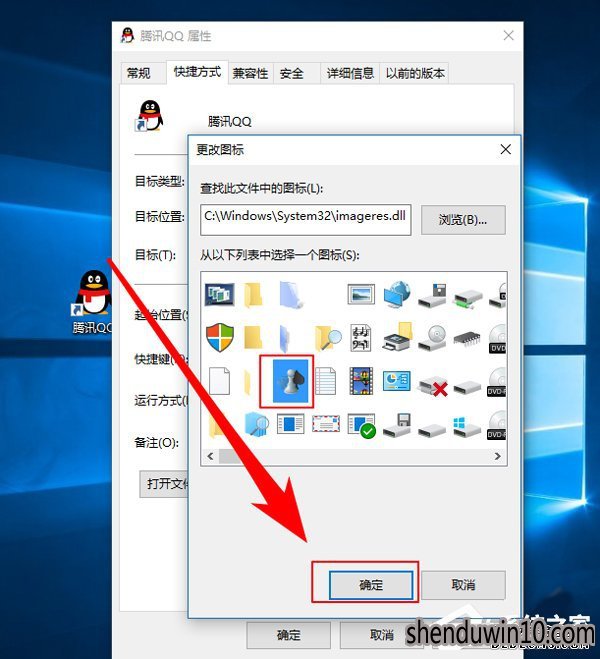View the 以前的版本 tab
The height and width of the screenshot is (659, 600).
tap(415, 74)
